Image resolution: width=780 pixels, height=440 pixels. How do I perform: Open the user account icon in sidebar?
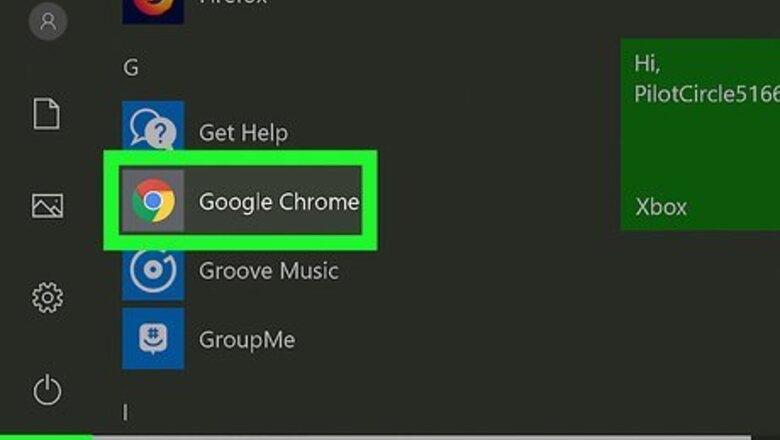click(48, 21)
